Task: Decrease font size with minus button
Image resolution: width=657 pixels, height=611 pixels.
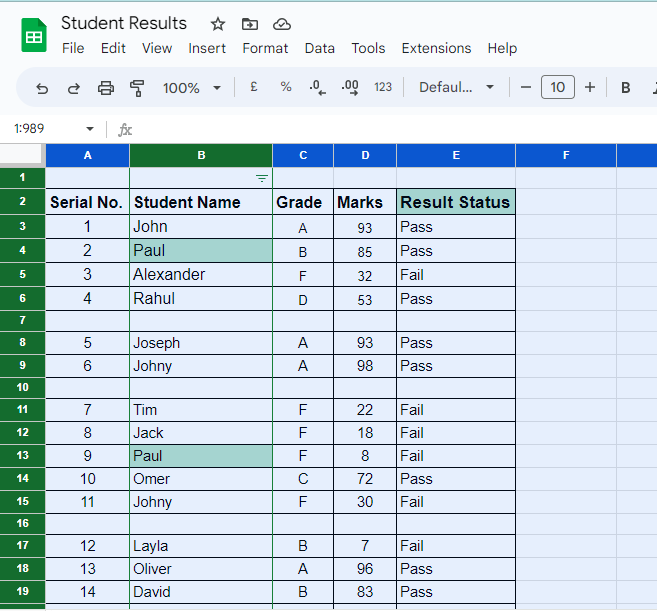Action: pyautogui.click(x=526, y=88)
